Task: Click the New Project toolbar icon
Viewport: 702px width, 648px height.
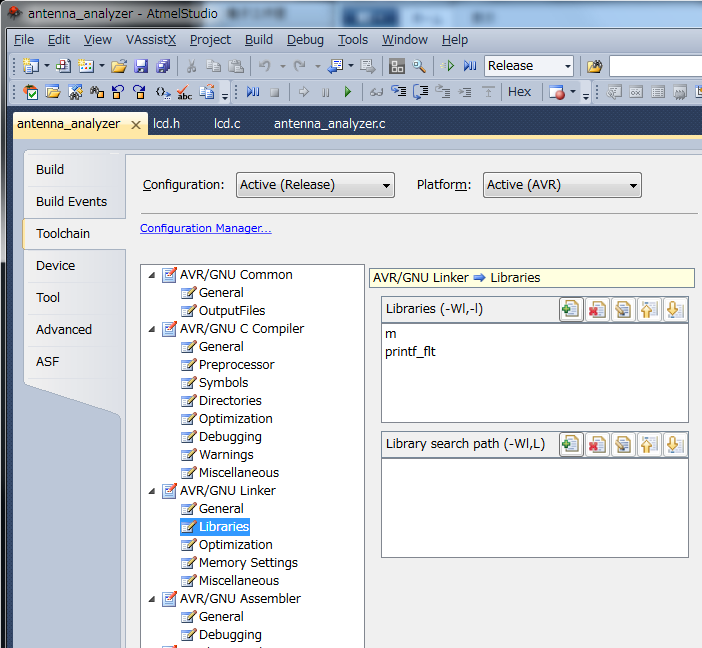Action: pyautogui.click(x=30, y=66)
